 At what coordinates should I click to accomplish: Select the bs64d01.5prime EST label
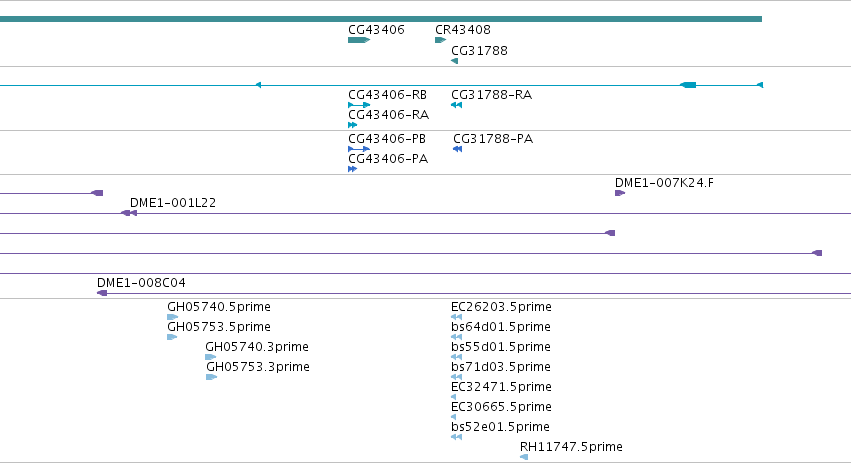point(501,327)
